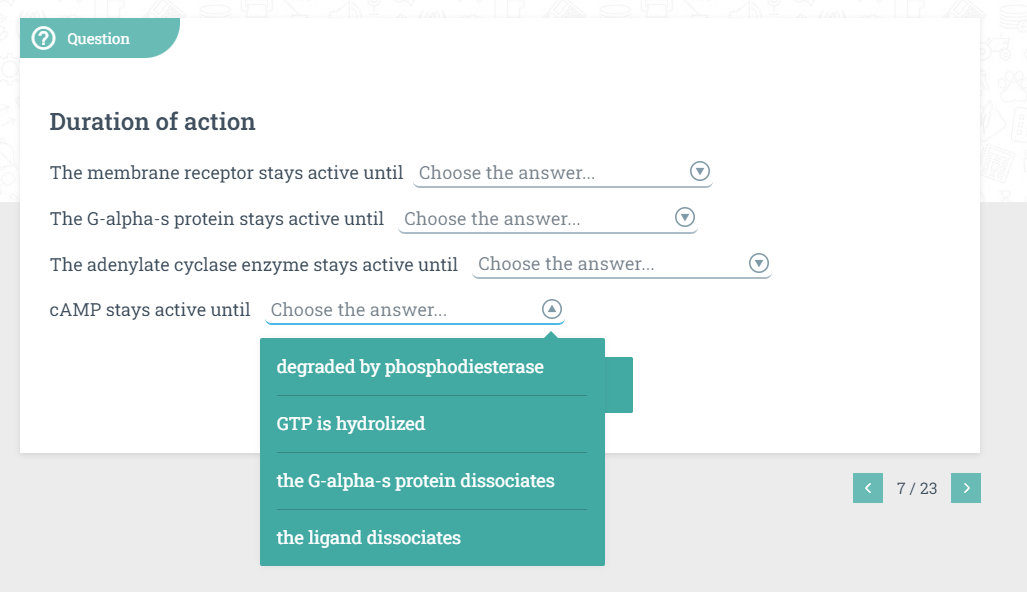Click the adenylate cyclase dropdown arrow icon
This screenshot has width=1027, height=592.
pos(759,263)
